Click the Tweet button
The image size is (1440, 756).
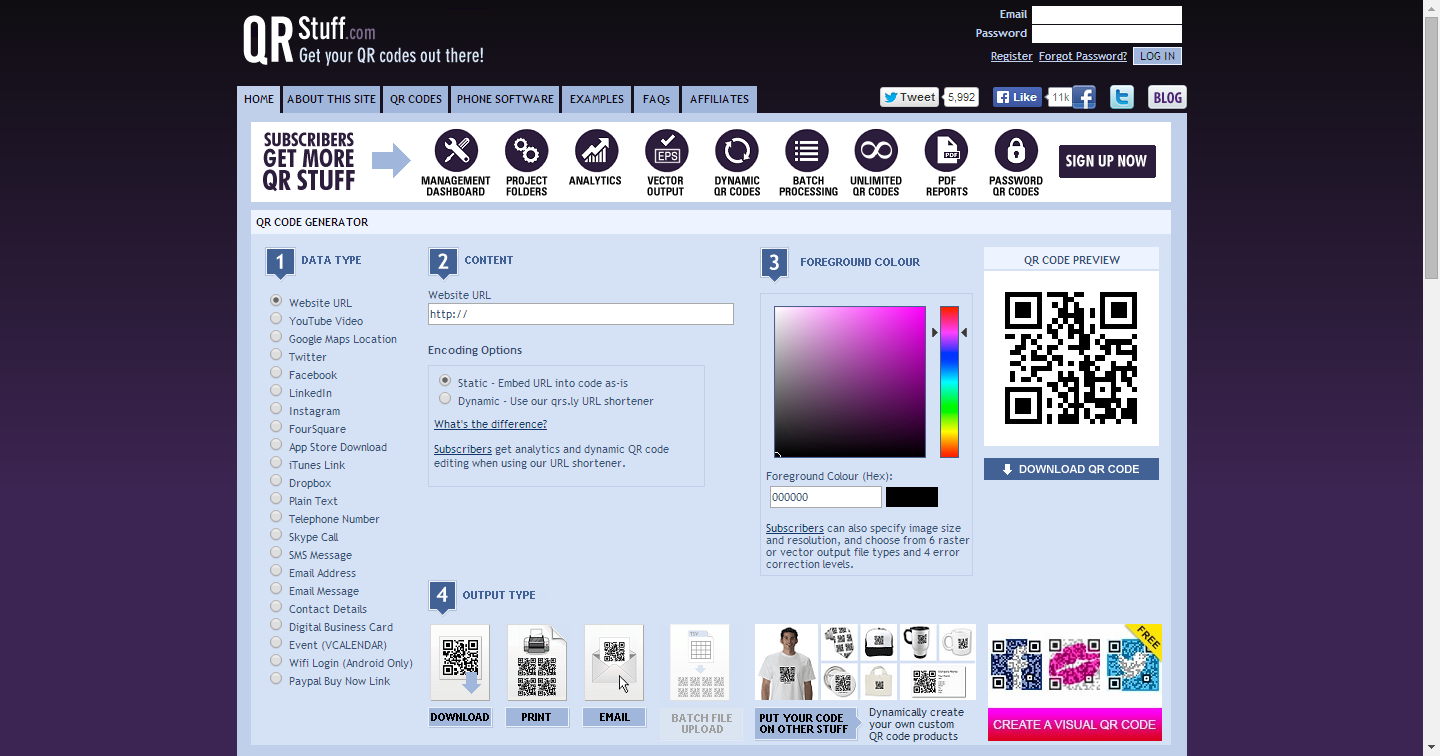[910, 97]
